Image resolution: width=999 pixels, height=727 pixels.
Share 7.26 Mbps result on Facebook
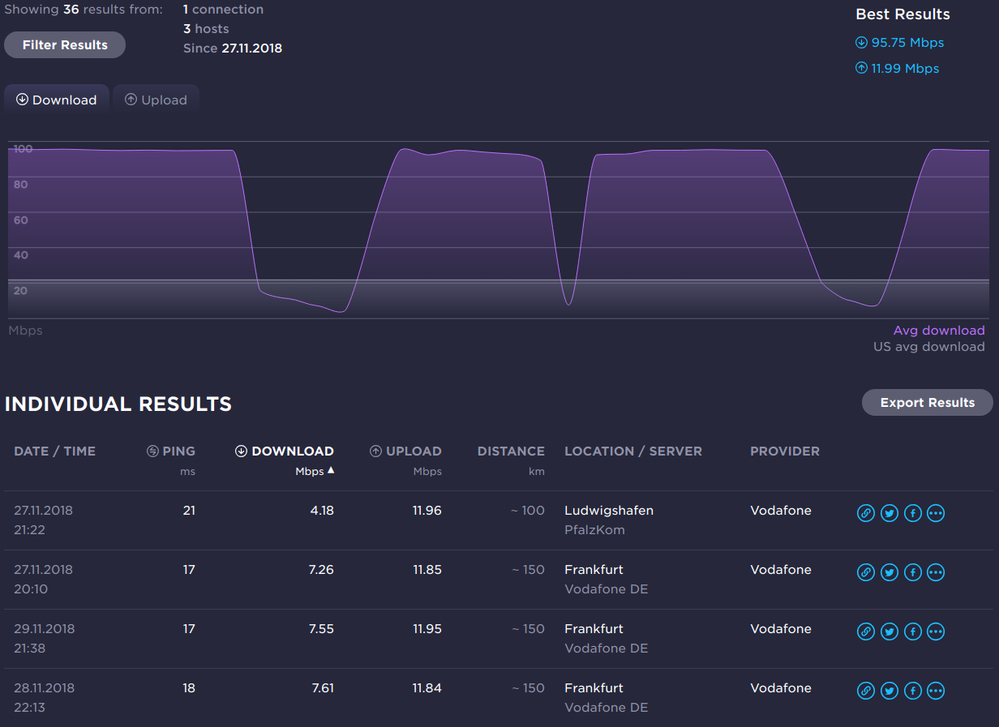(x=913, y=572)
